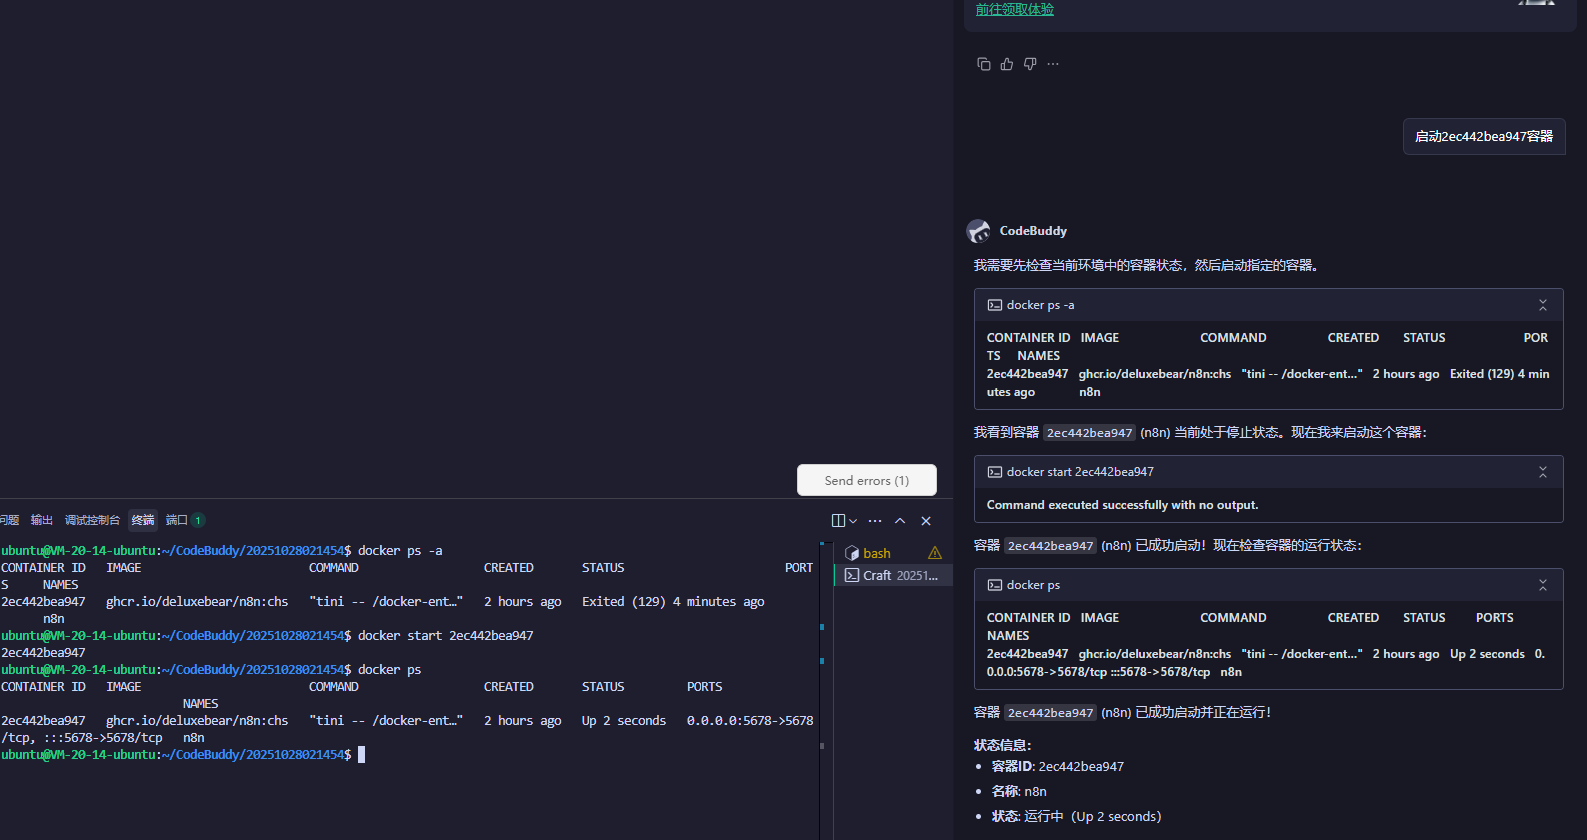Click the terminal icon of the last docker ps block
Image resolution: width=1587 pixels, height=840 pixels.
click(995, 585)
